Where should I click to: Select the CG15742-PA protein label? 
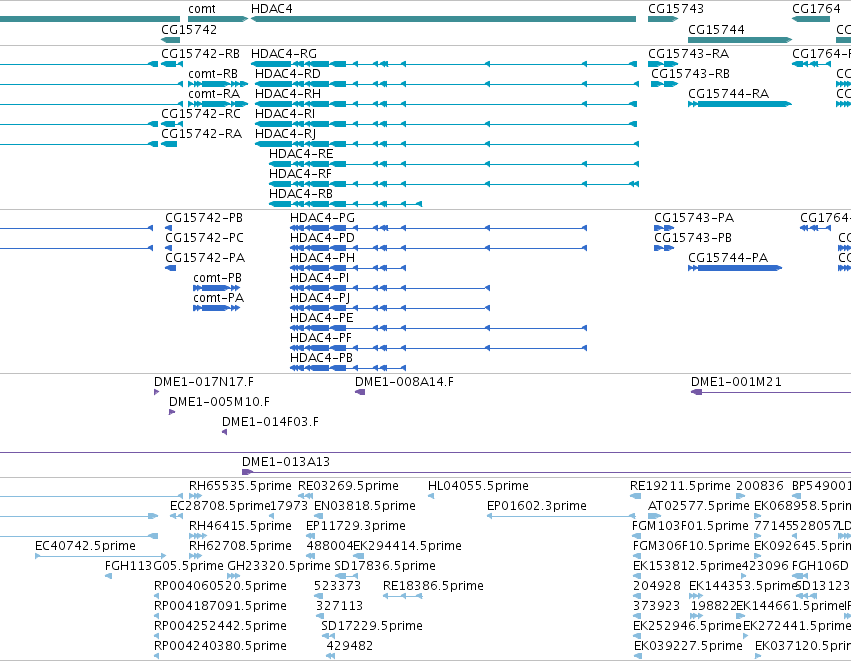point(205,258)
